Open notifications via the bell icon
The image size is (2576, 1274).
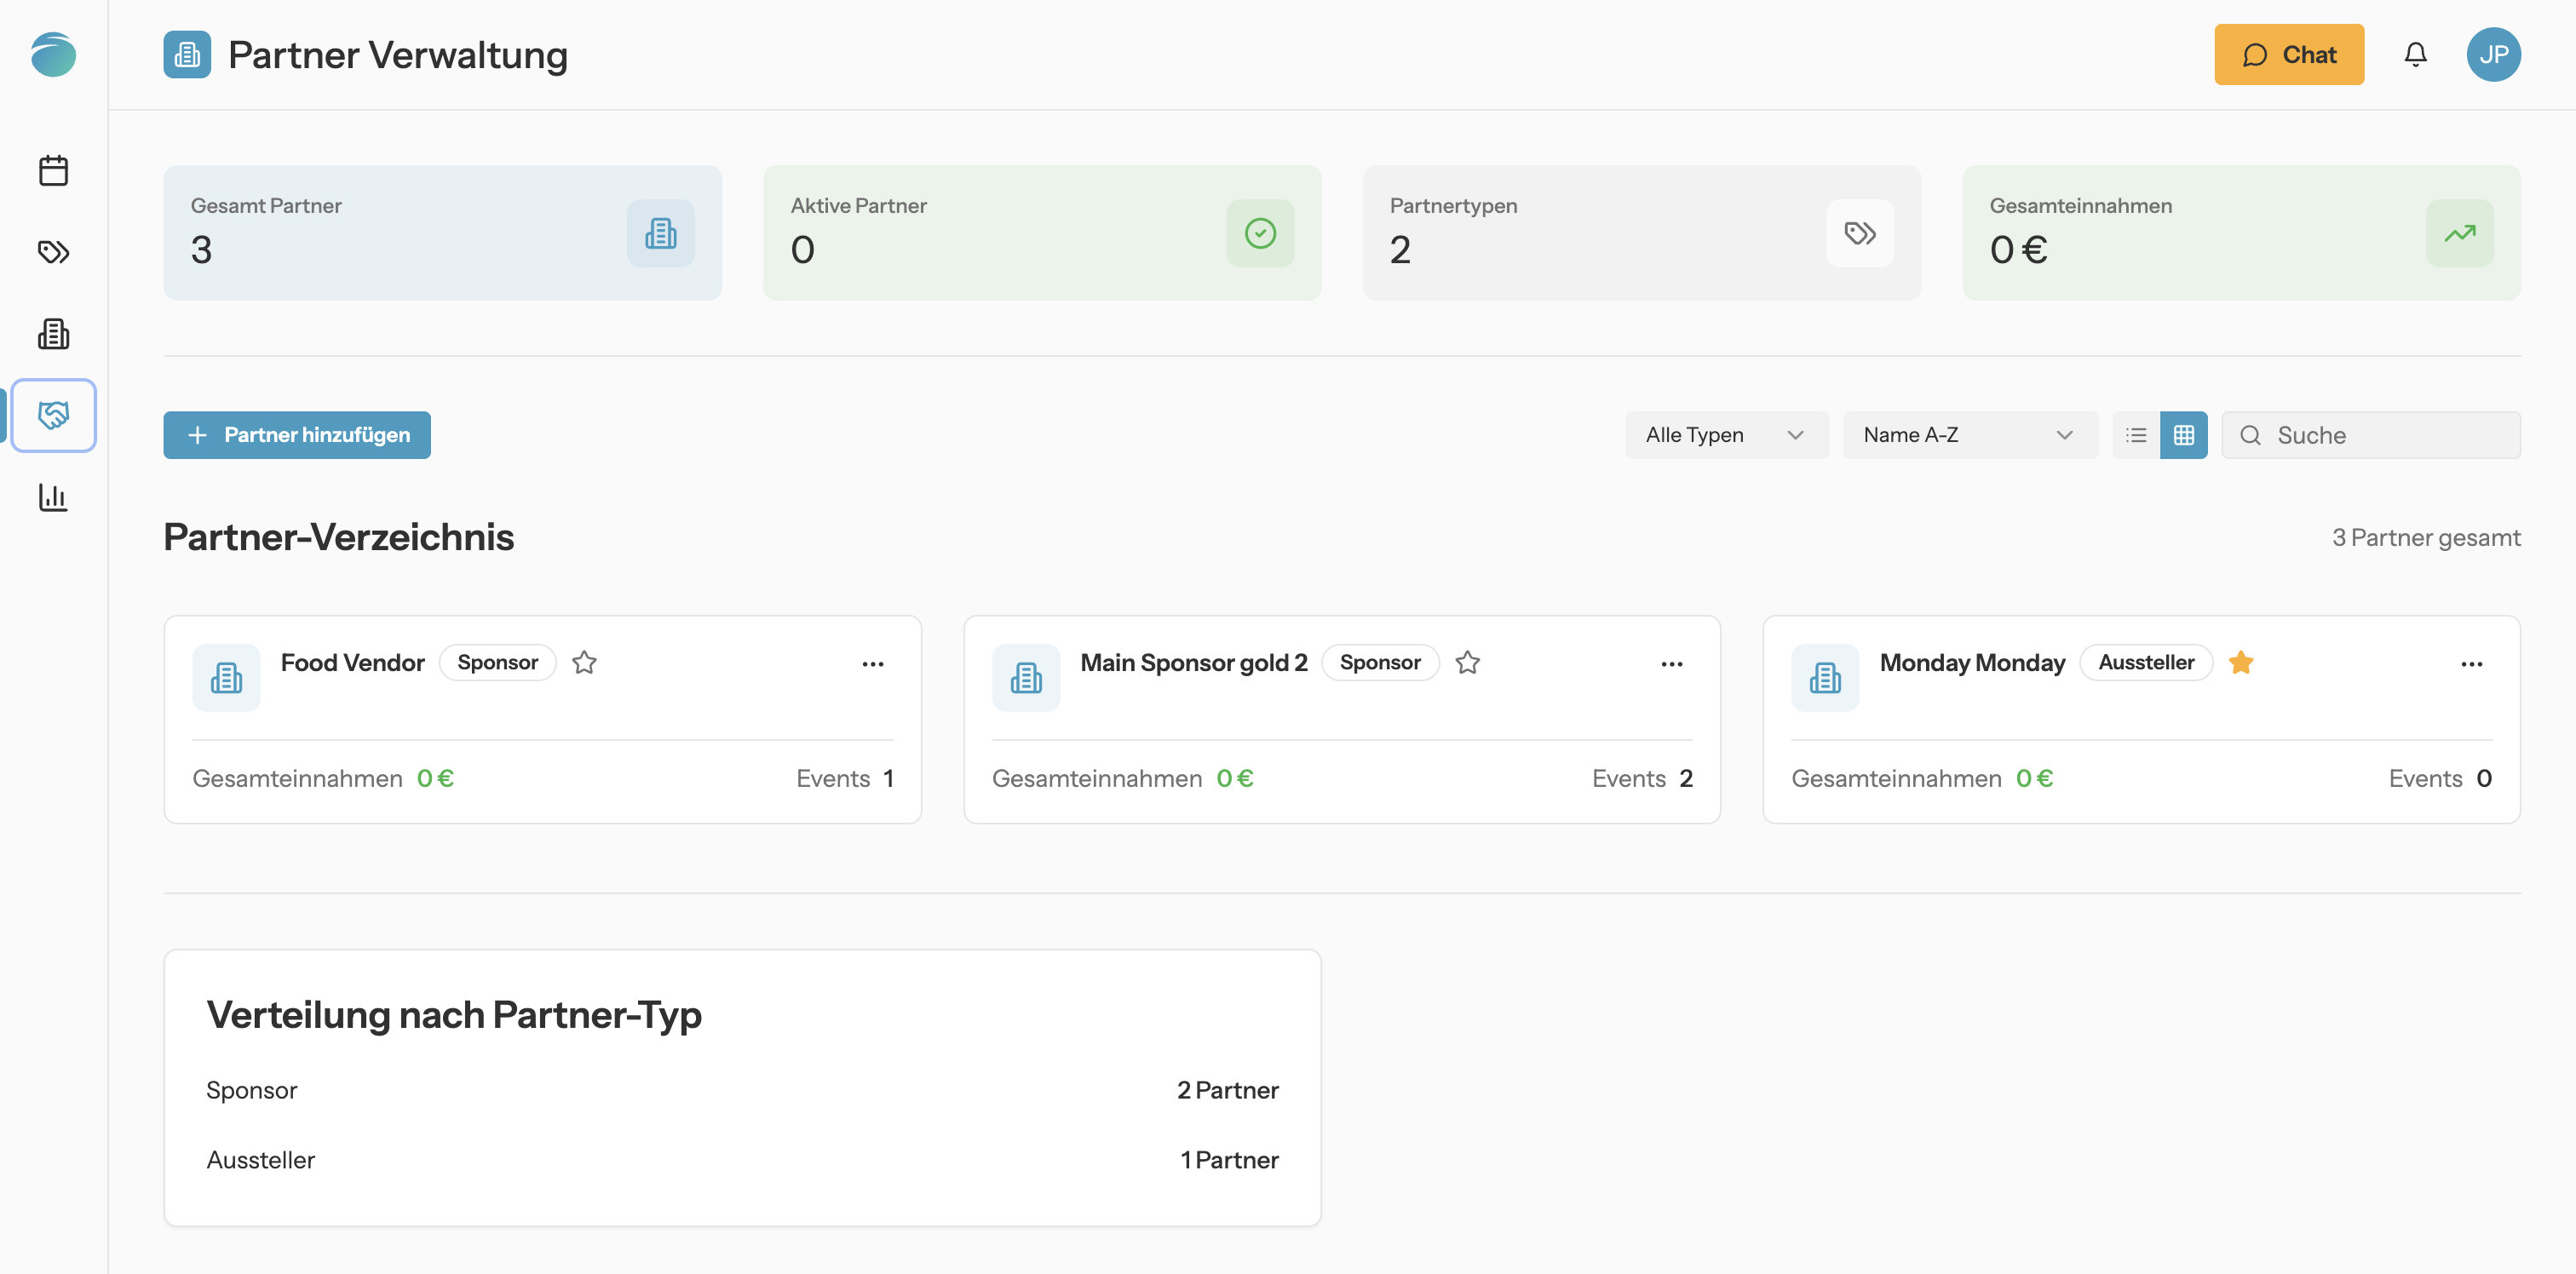(x=2415, y=54)
